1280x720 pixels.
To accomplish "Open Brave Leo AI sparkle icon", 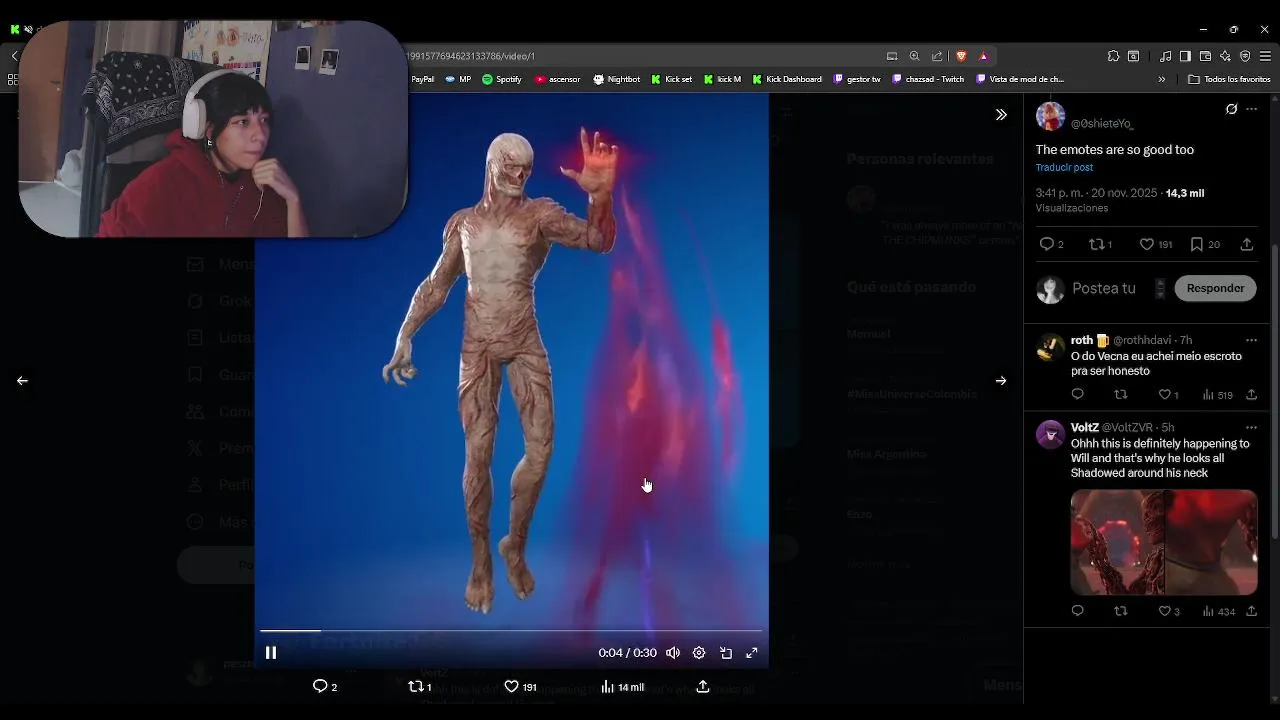I will pos(1225,56).
